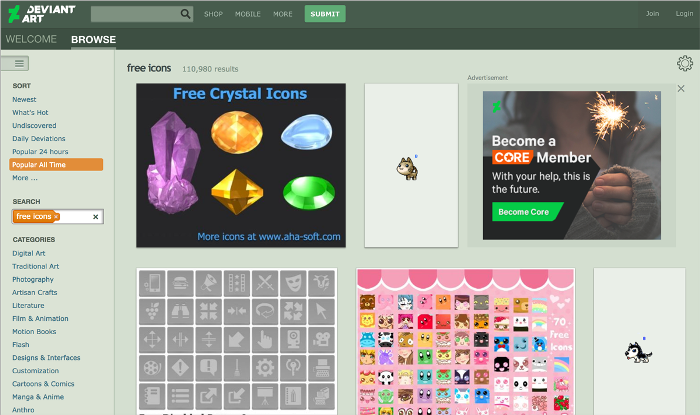This screenshot has height=415, width=700.
Task: Open the settings gear icon
Action: point(685,63)
